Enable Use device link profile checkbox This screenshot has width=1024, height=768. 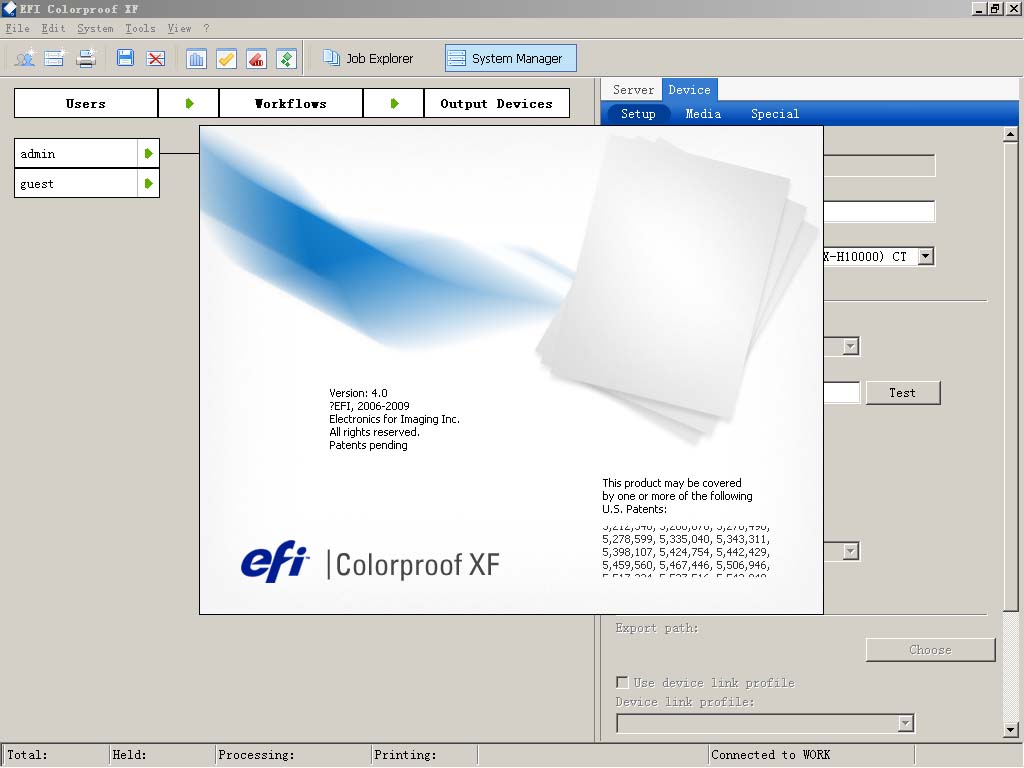tap(622, 682)
